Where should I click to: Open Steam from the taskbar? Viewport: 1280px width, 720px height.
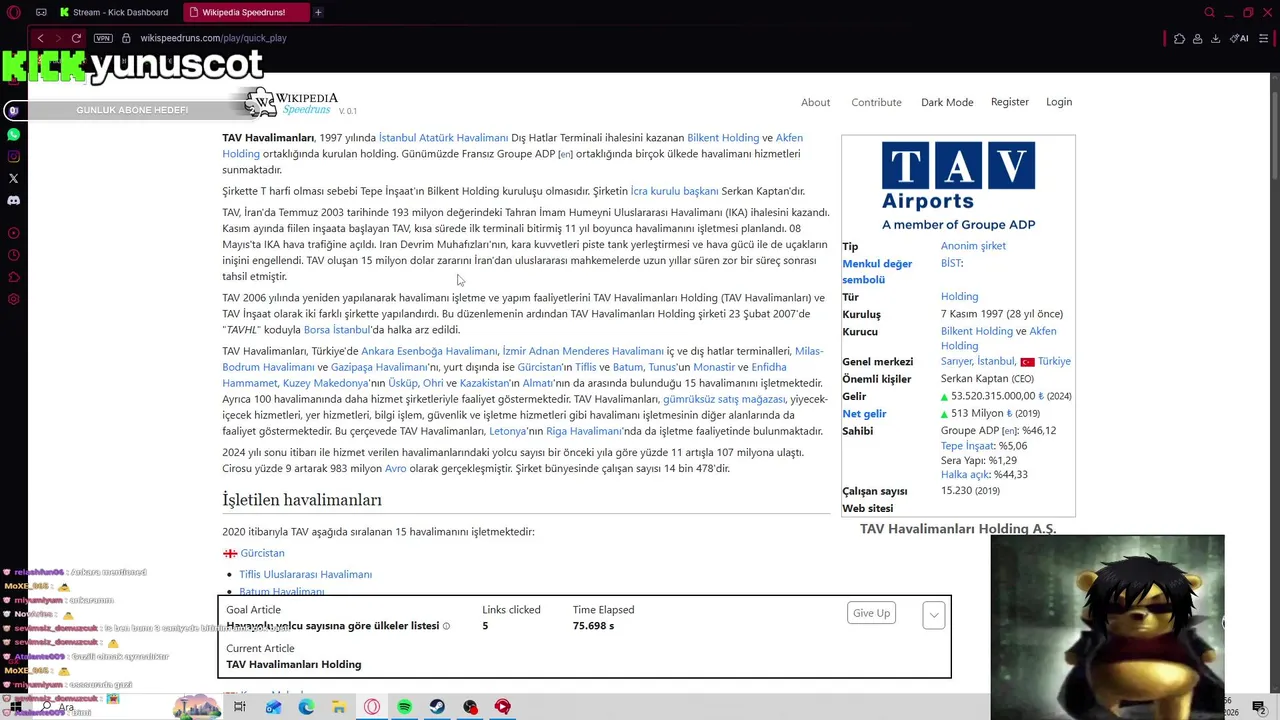[438, 707]
